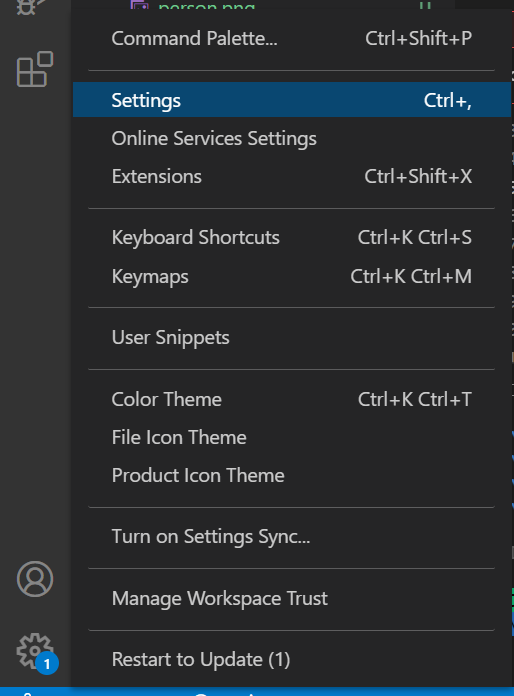Select the highlighted Settings menu item
The image size is (514, 696).
(x=292, y=100)
